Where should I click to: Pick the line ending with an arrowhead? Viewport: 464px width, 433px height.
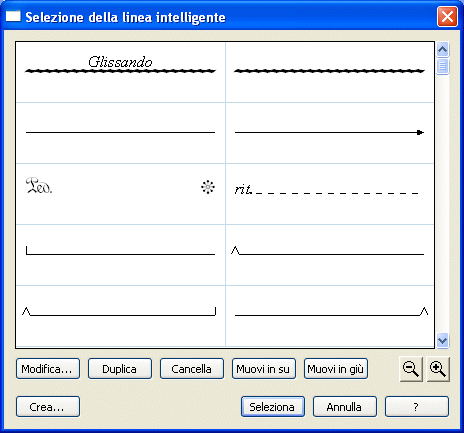[x=330, y=133]
